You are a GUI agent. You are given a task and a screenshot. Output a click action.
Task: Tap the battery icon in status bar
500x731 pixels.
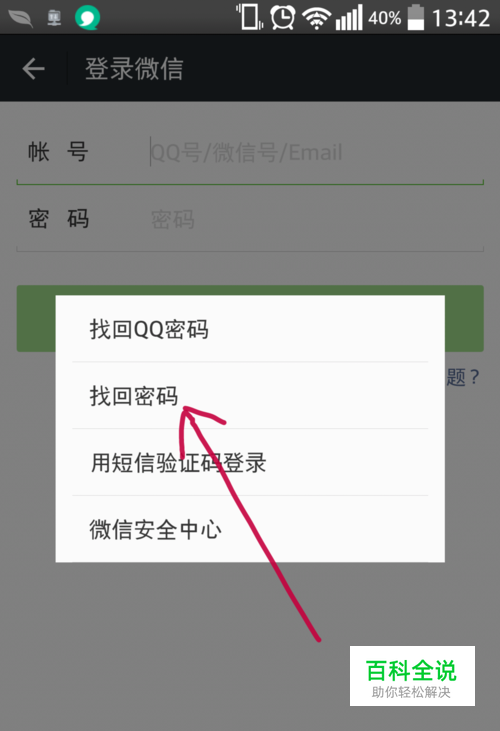coord(416,18)
